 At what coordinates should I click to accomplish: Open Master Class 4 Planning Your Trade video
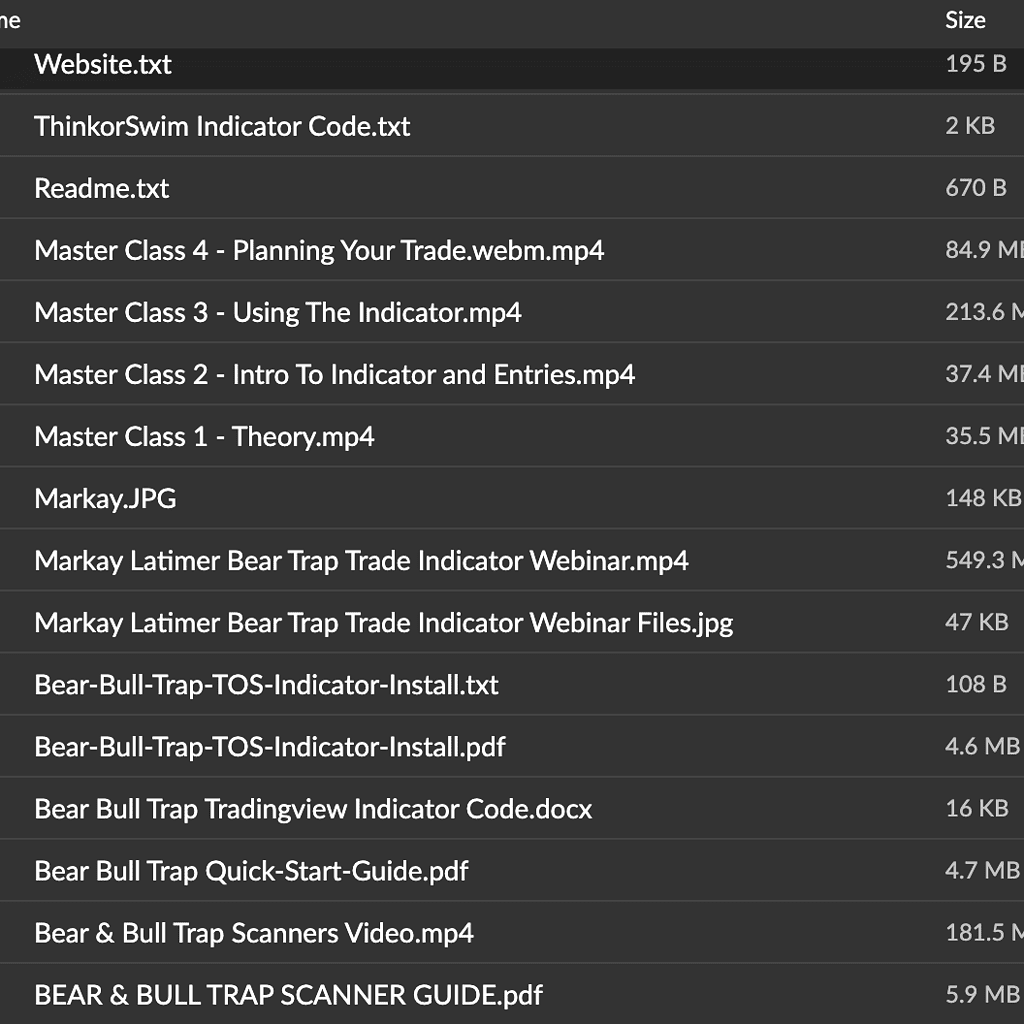click(319, 251)
